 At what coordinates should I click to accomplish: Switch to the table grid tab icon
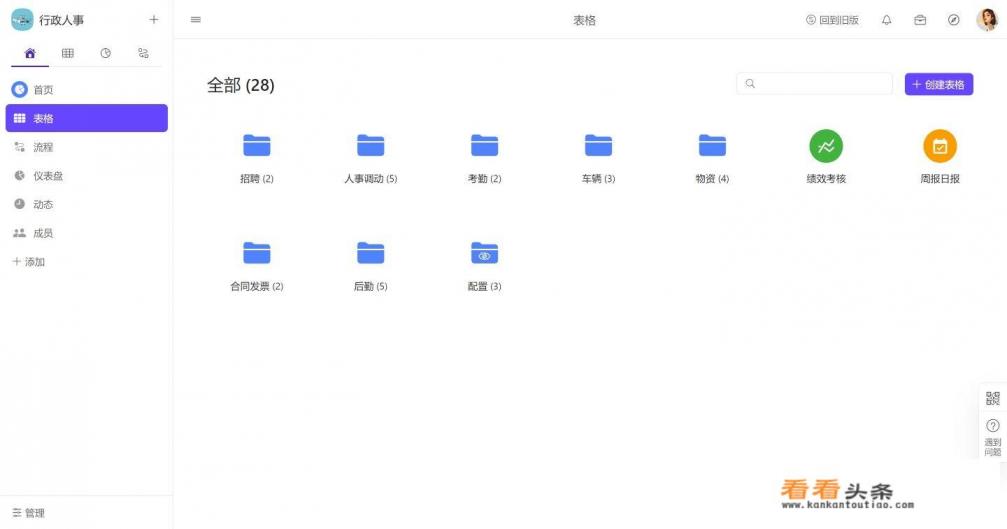click(x=67, y=53)
